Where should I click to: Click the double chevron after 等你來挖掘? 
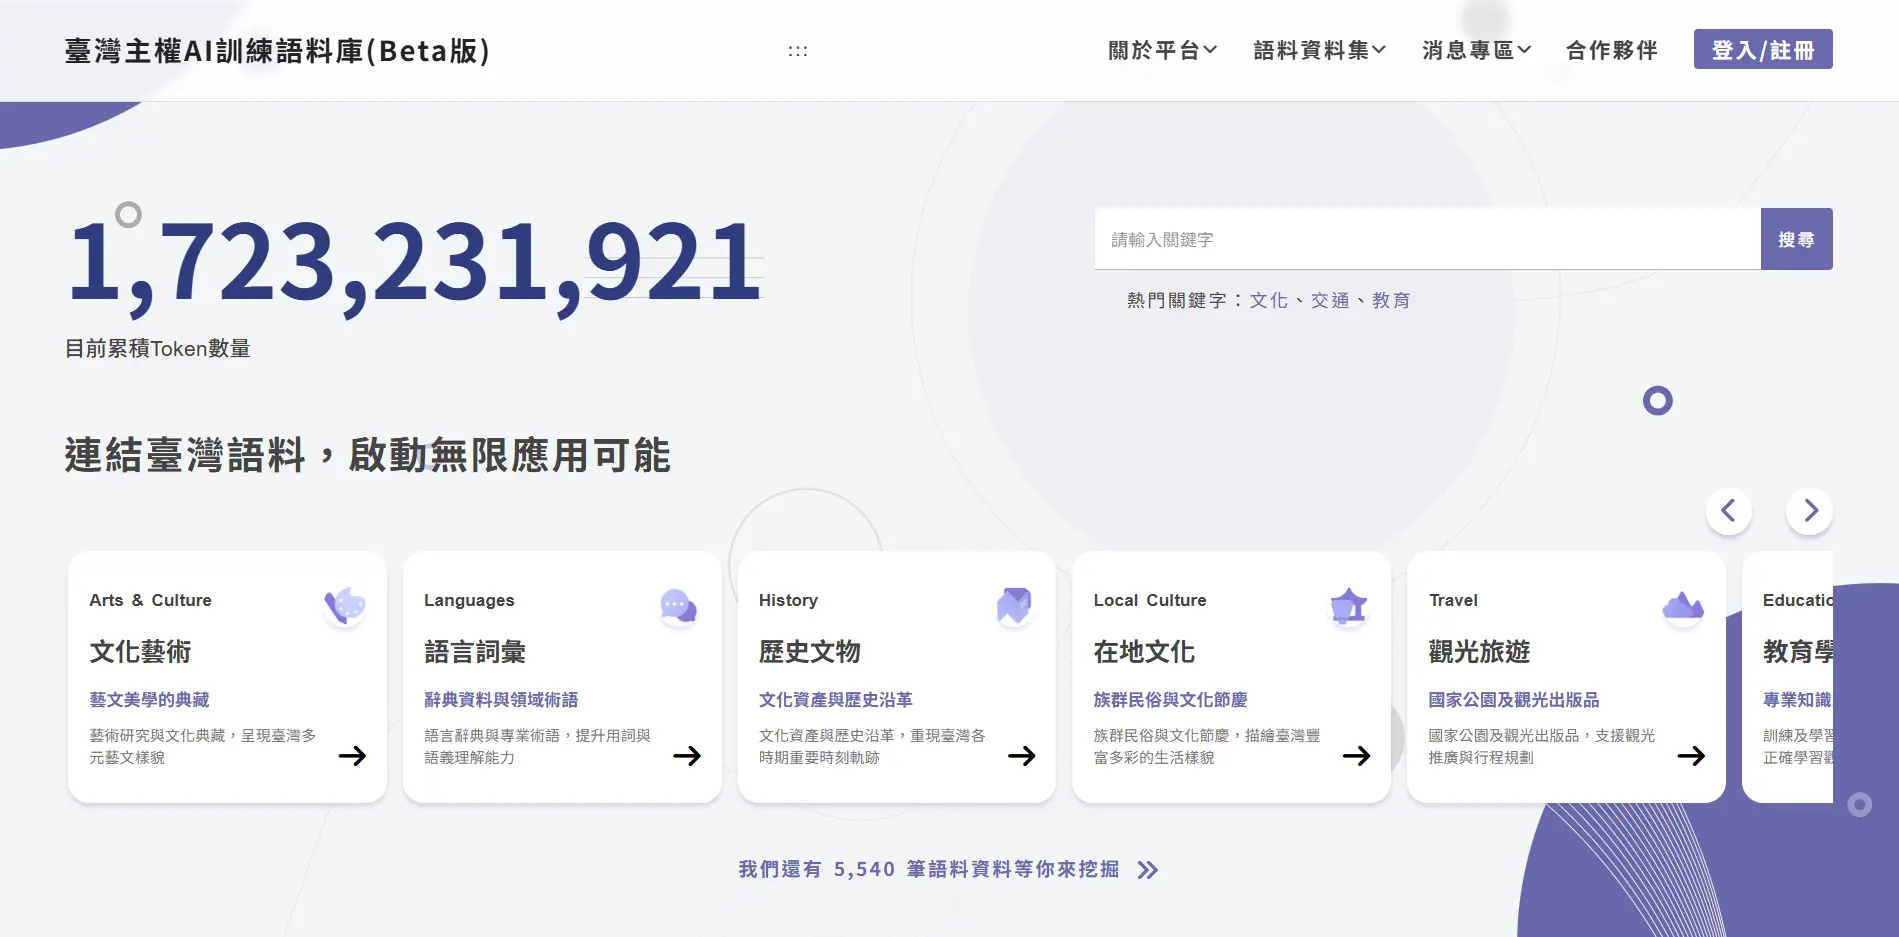[x=1148, y=870]
